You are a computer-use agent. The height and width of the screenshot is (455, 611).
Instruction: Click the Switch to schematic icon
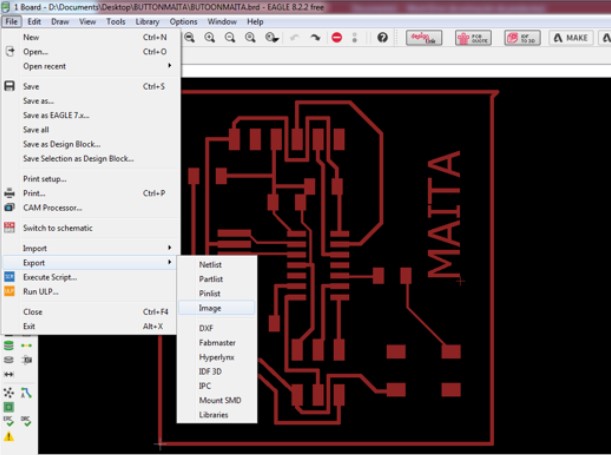pos(9,228)
